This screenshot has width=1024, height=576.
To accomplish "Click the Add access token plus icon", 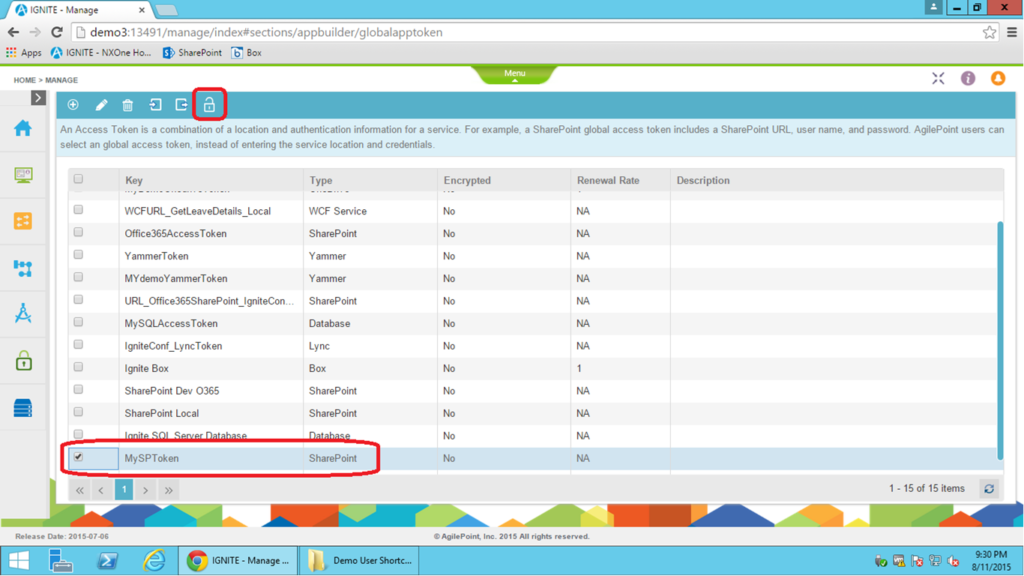I will 72,104.
